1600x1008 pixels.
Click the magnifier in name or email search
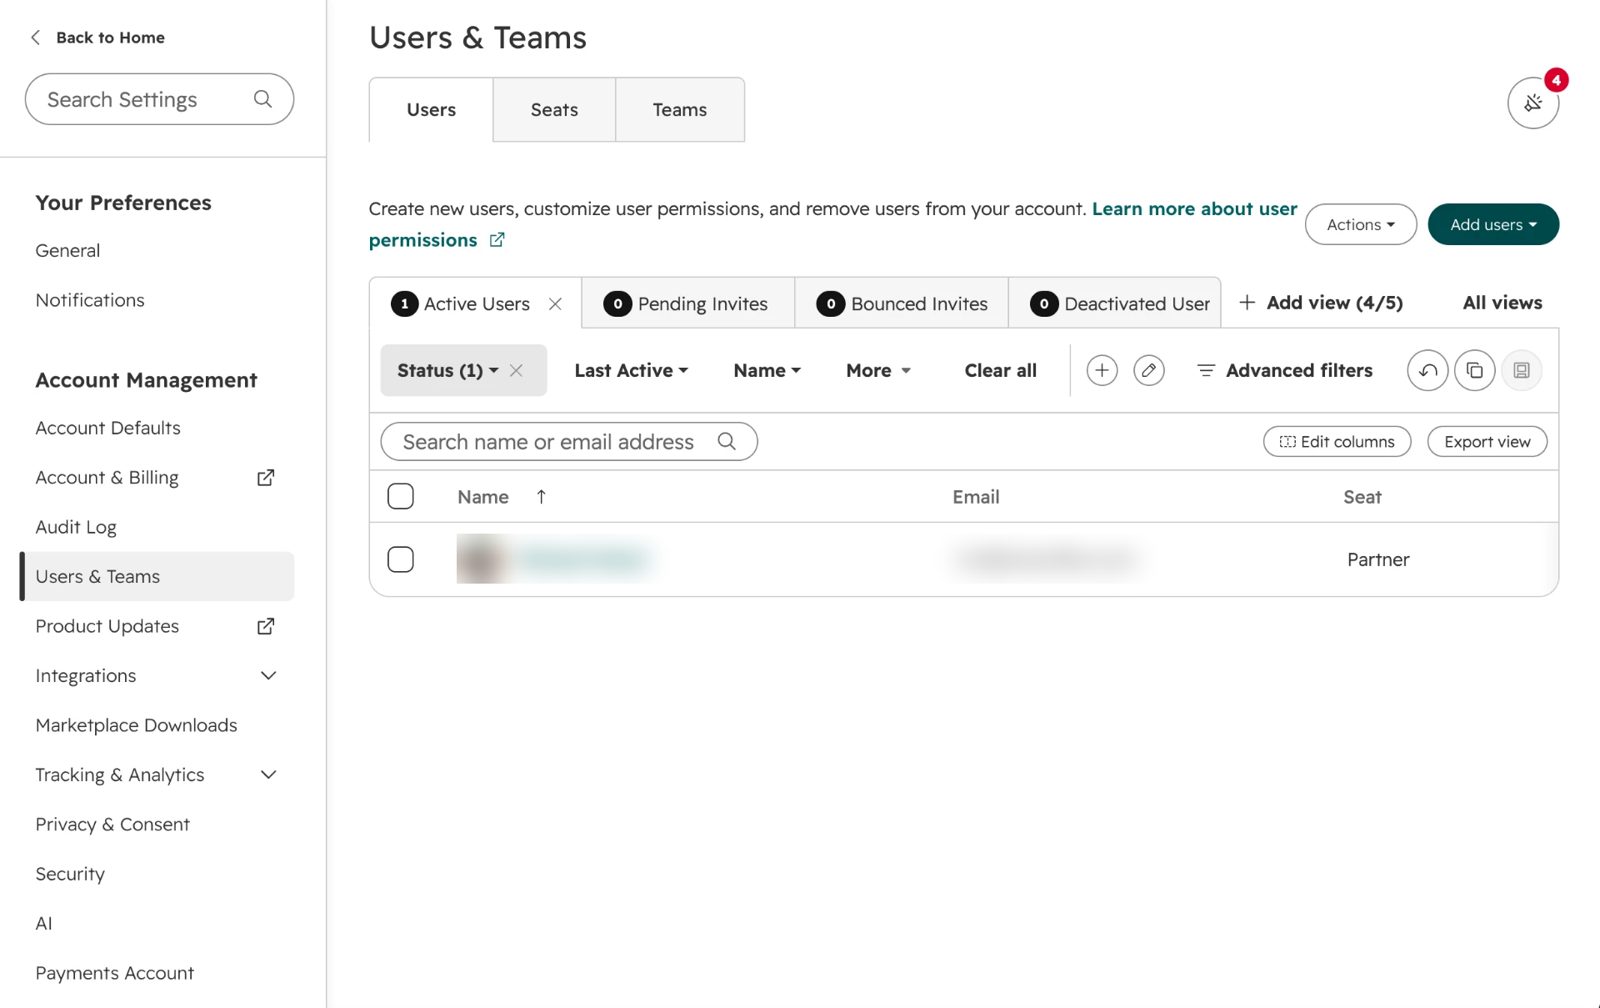[727, 441]
